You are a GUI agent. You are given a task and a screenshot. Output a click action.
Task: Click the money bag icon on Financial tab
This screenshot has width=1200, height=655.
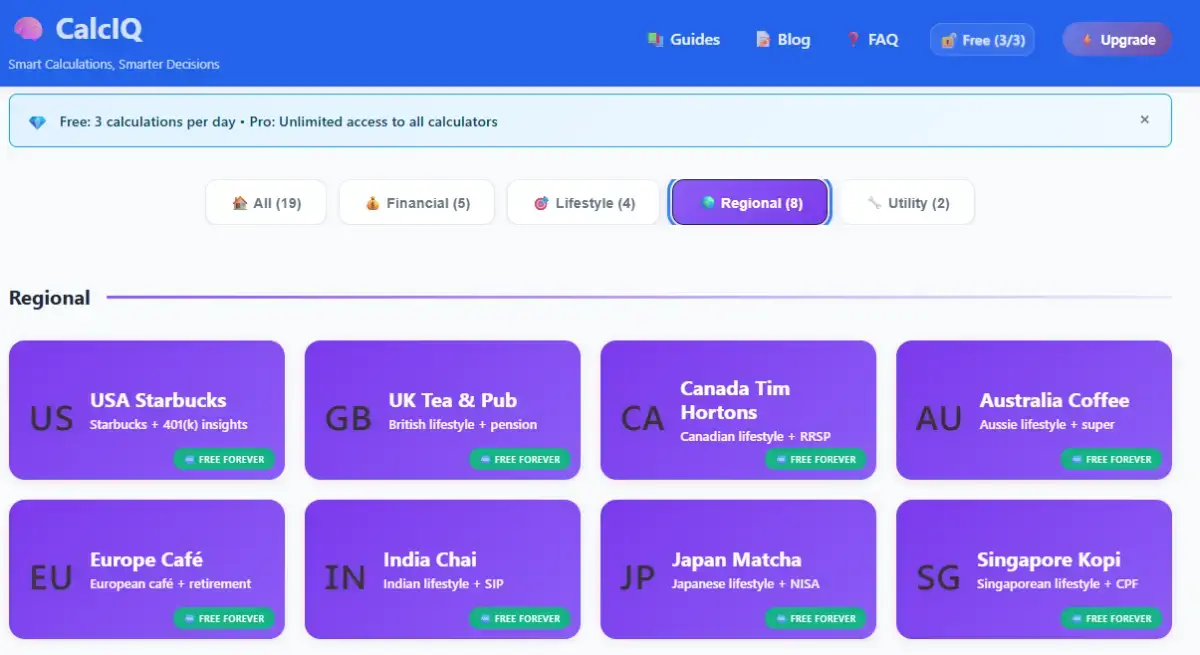(373, 203)
